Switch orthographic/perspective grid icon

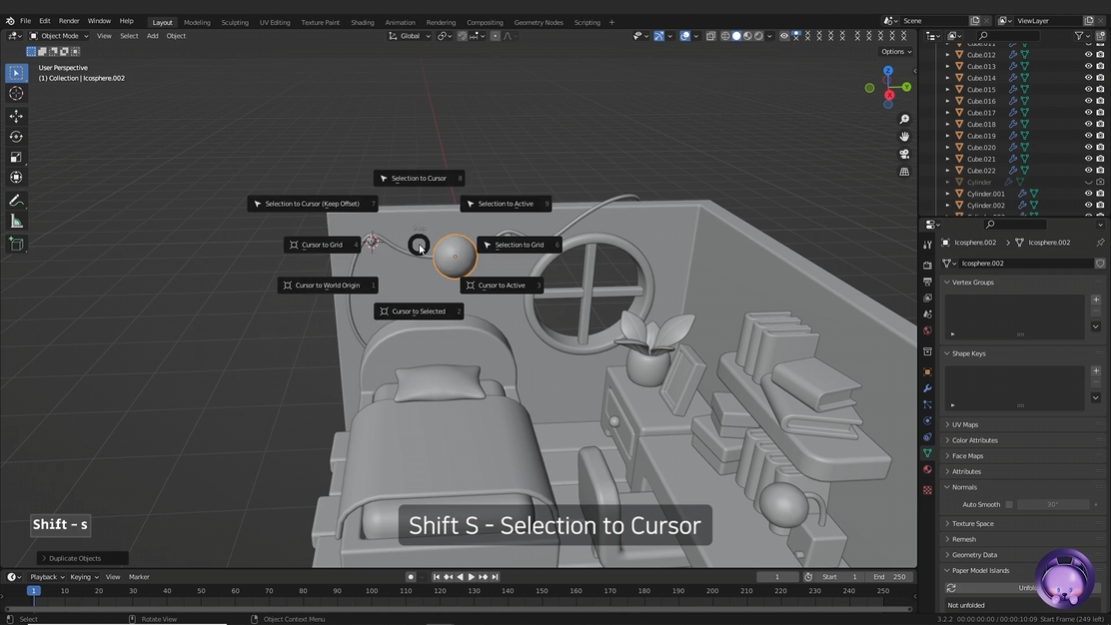click(904, 171)
